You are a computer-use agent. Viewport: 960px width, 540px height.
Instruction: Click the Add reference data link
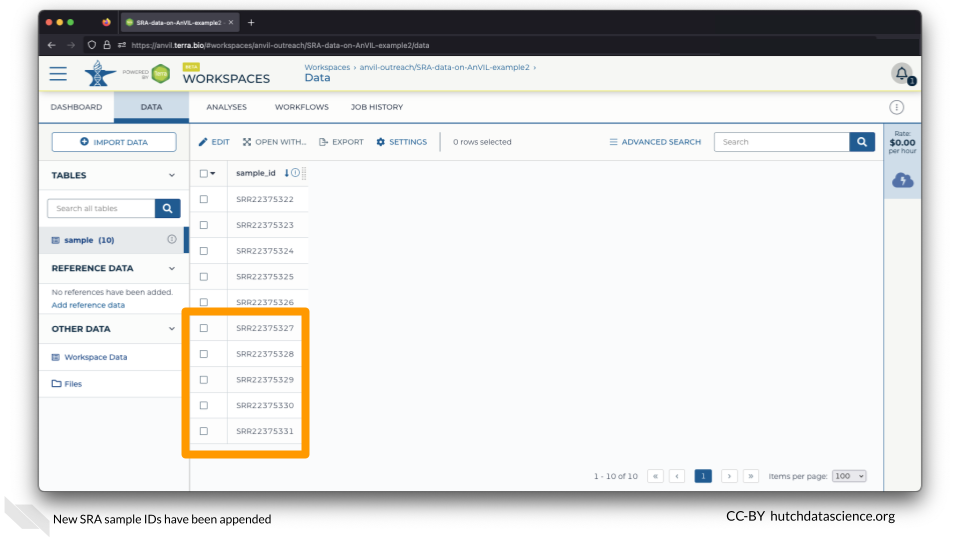88,305
